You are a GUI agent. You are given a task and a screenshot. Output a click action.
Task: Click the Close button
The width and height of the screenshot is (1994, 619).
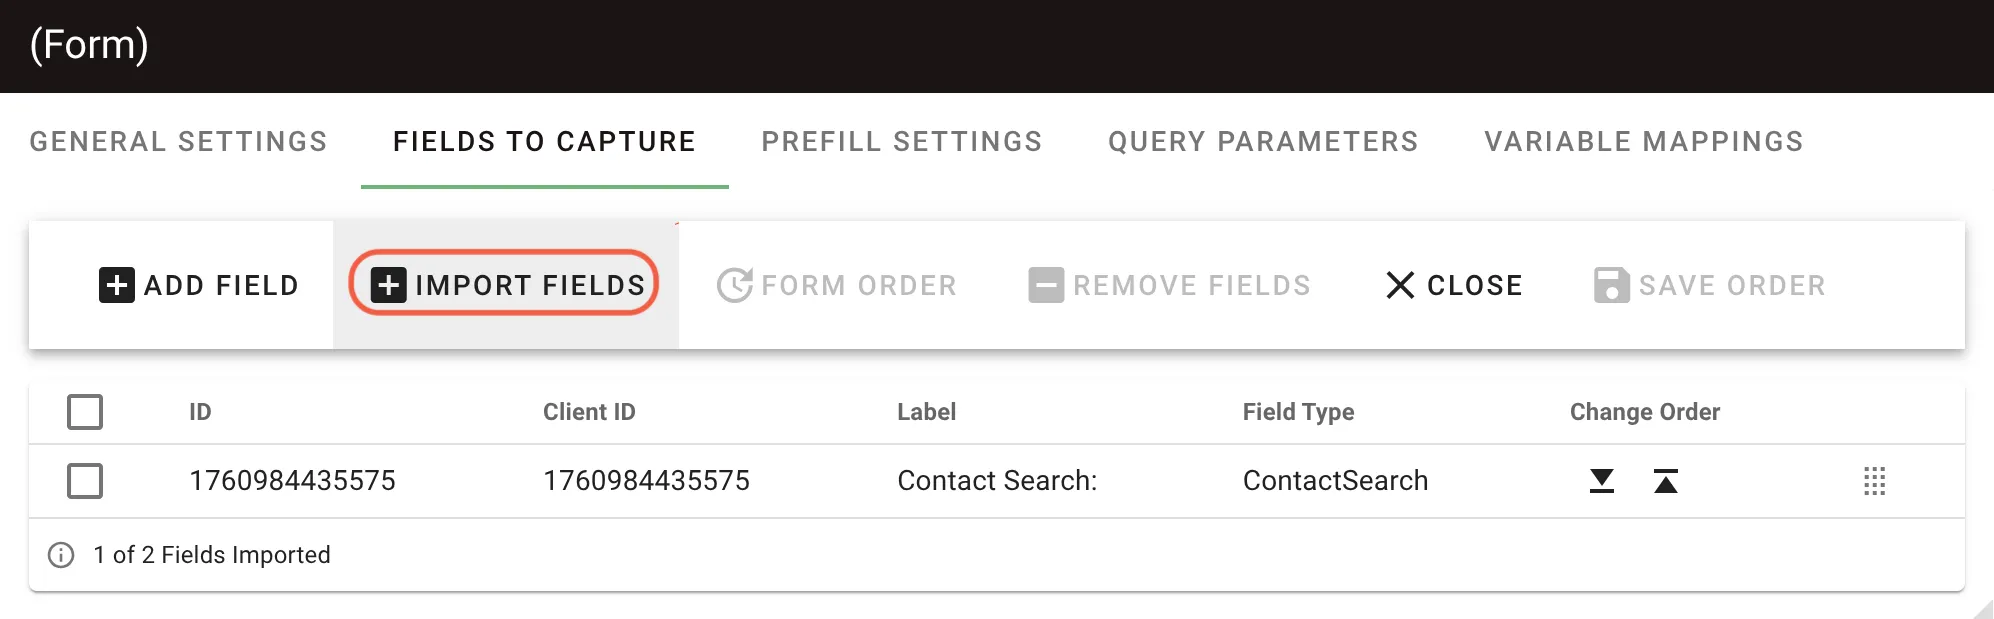[x=1453, y=285]
